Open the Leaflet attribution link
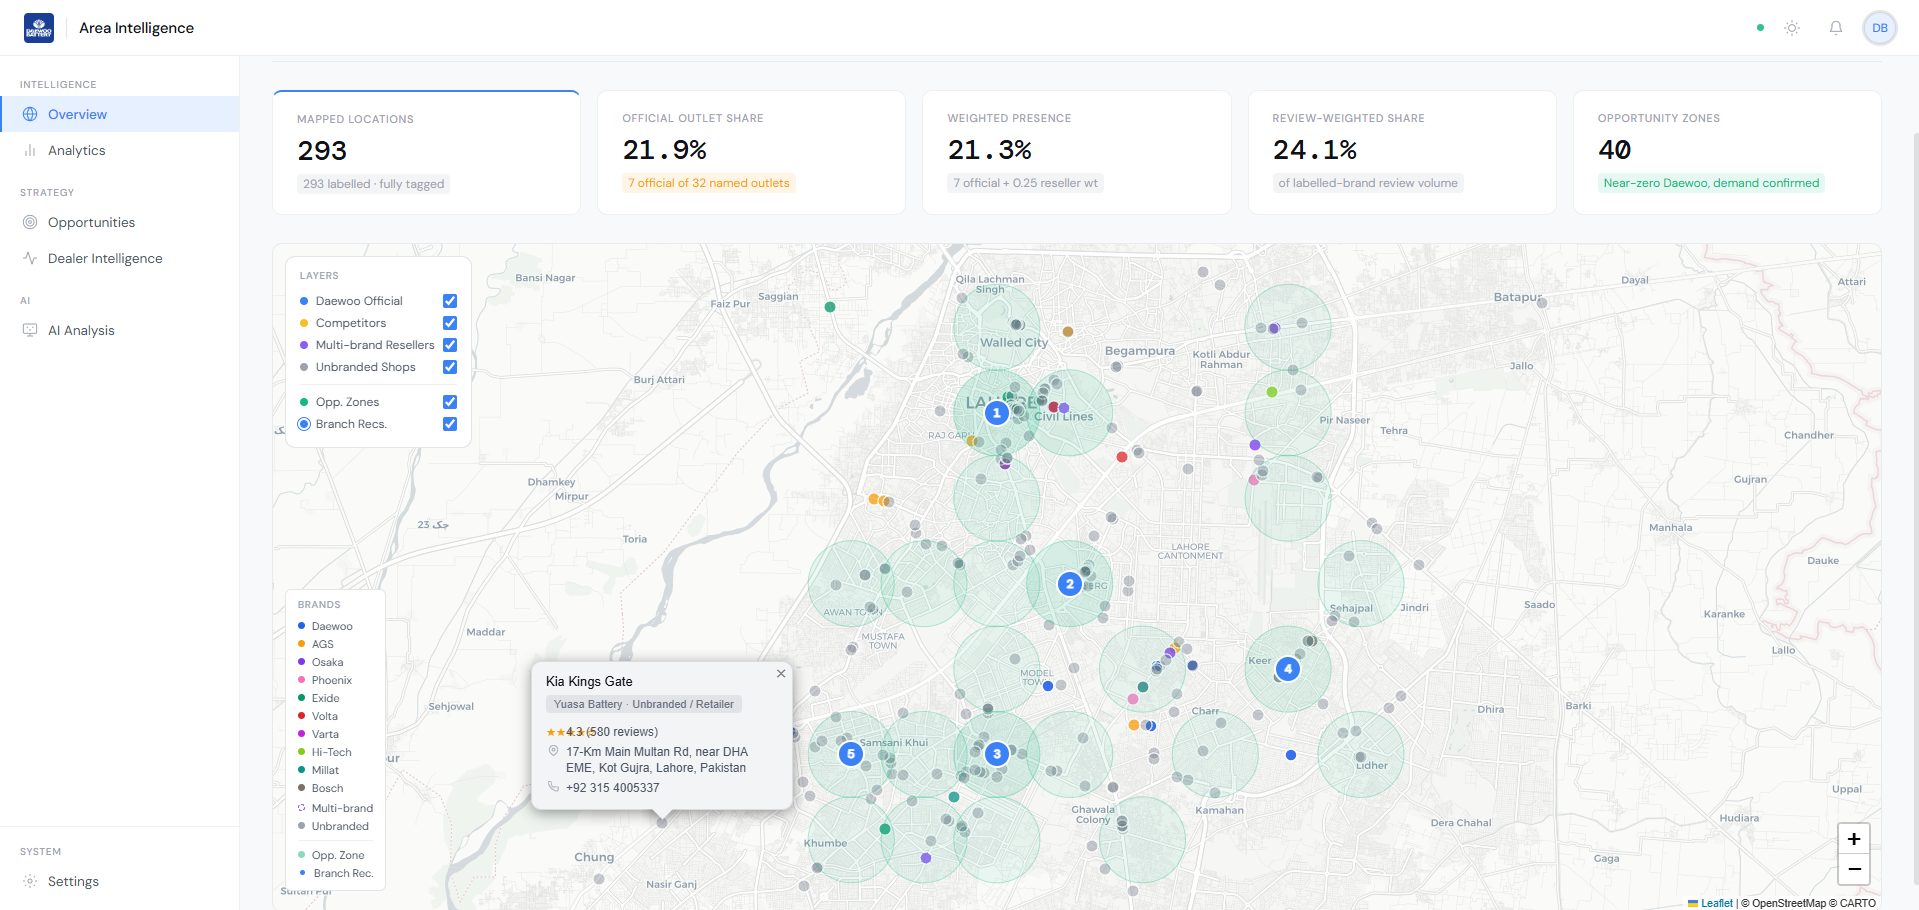Image resolution: width=1919 pixels, height=910 pixels. tap(1710, 903)
